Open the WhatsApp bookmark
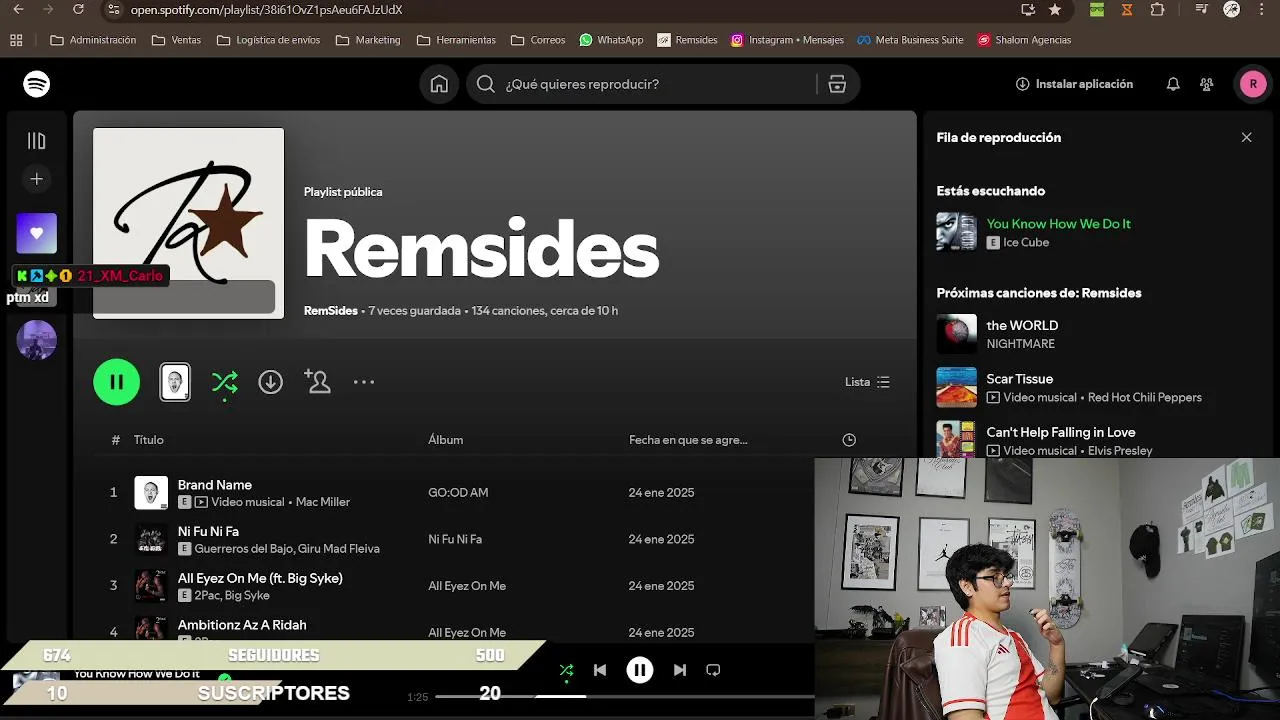Viewport: 1280px width, 720px height. 611,40
